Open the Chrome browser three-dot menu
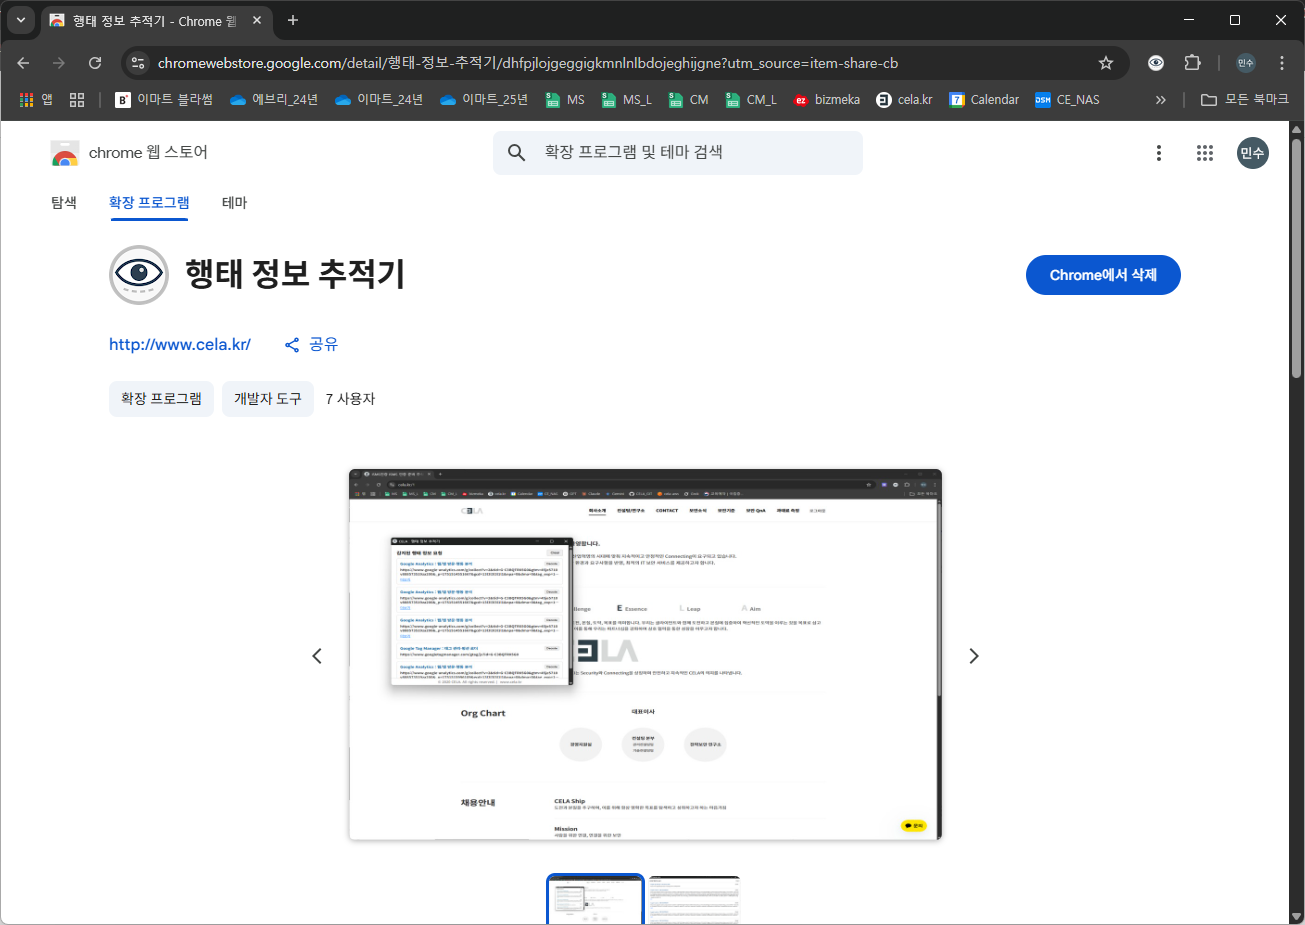 click(1282, 63)
